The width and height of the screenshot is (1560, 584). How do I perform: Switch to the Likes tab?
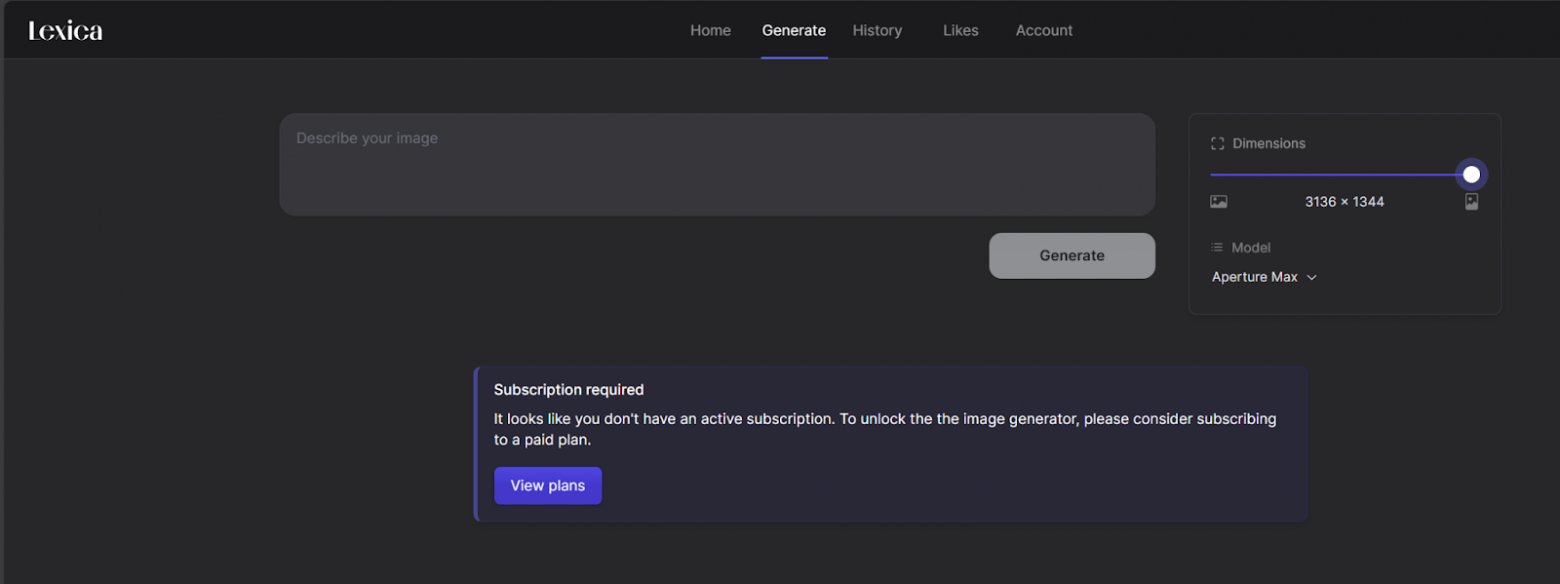point(960,31)
